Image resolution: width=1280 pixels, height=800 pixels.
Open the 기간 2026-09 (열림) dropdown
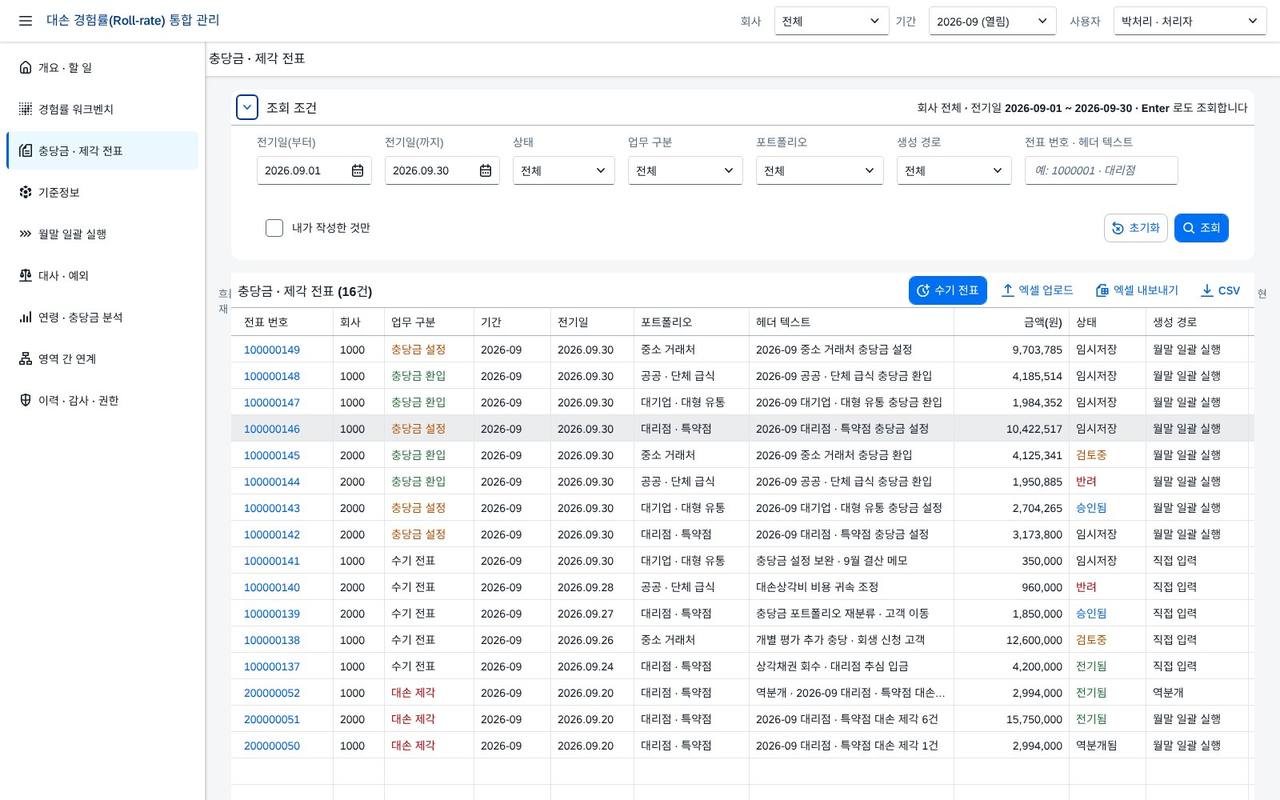click(992, 21)
